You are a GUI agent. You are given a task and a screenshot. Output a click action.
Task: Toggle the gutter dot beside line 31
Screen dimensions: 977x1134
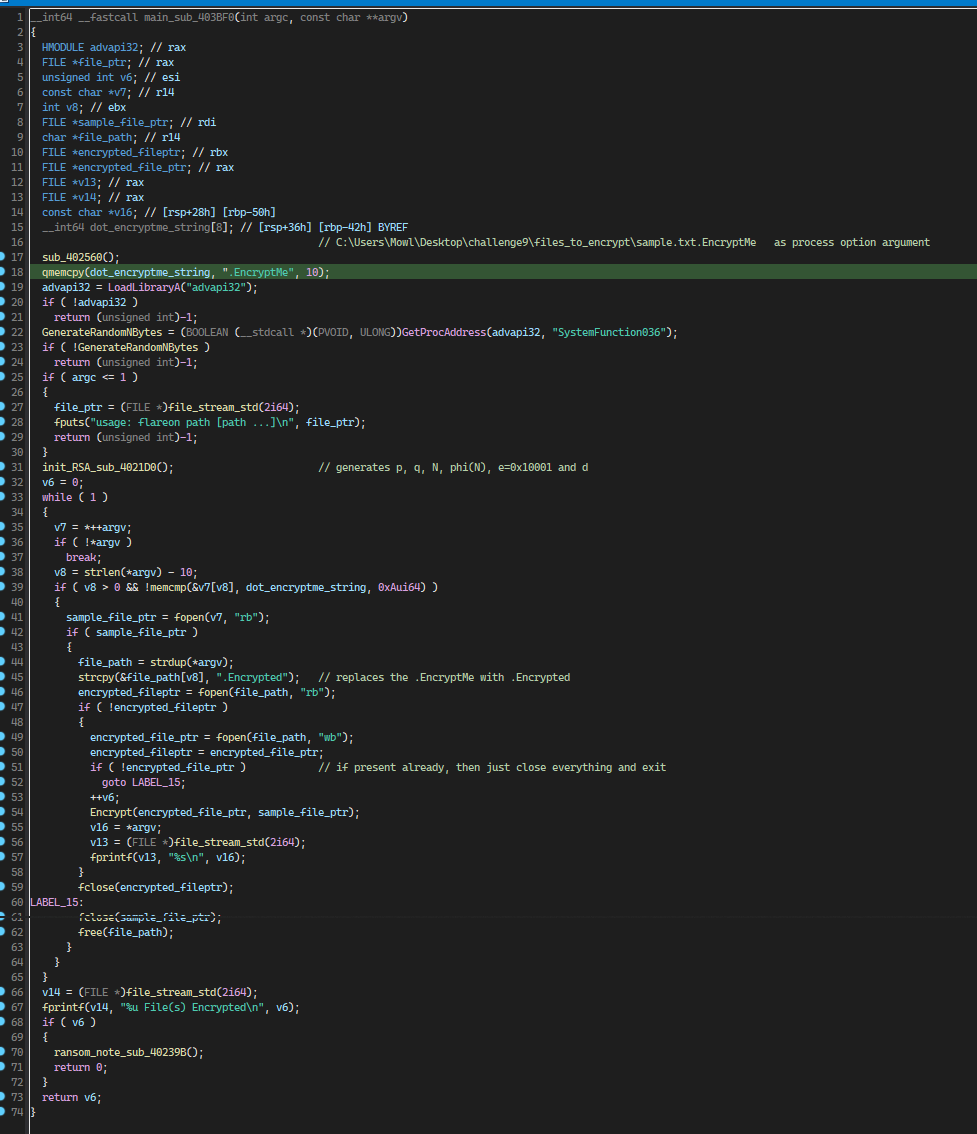click(x=2, y=467)
